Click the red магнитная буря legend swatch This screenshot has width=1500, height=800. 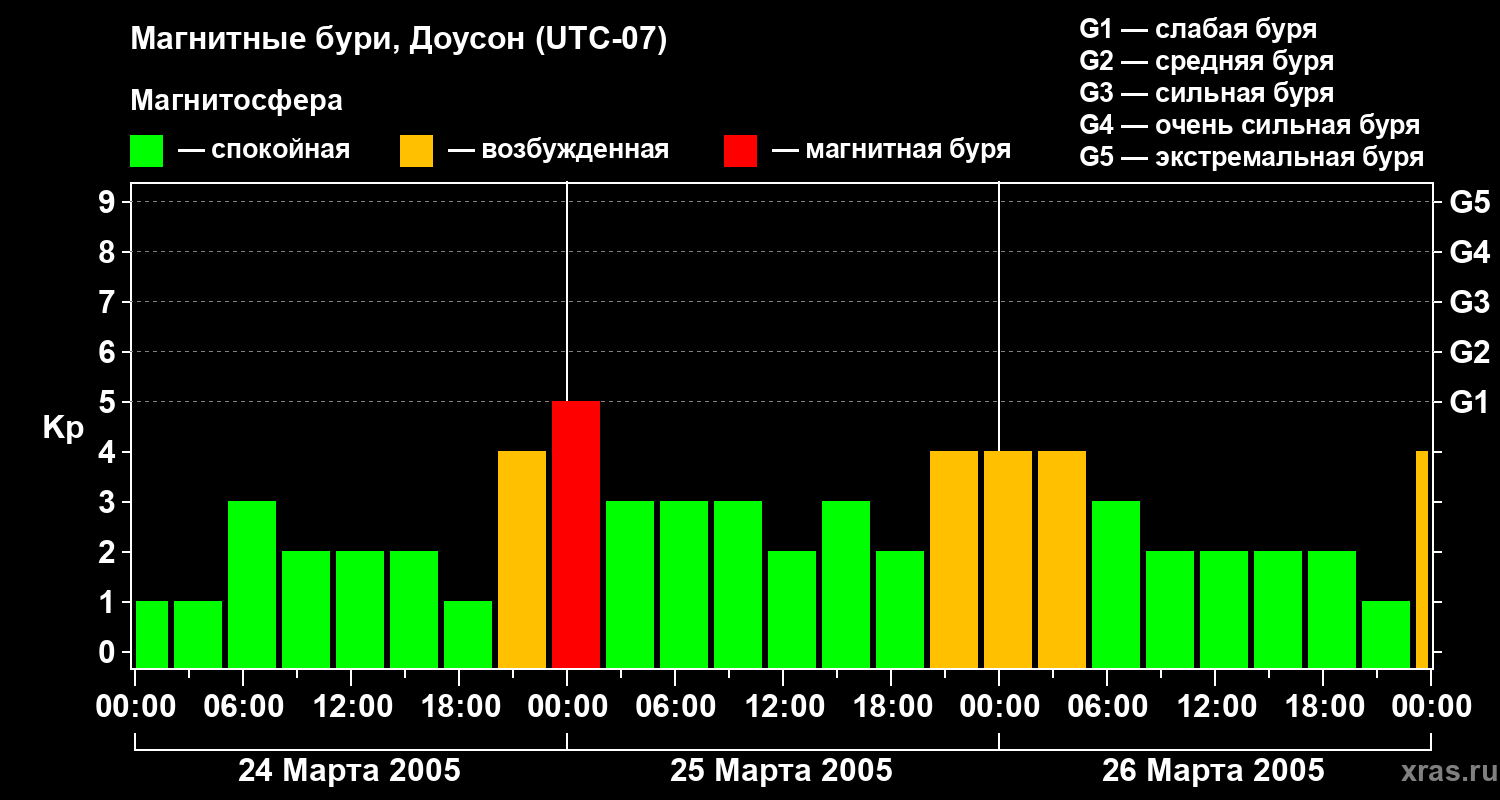coord(740,151)
